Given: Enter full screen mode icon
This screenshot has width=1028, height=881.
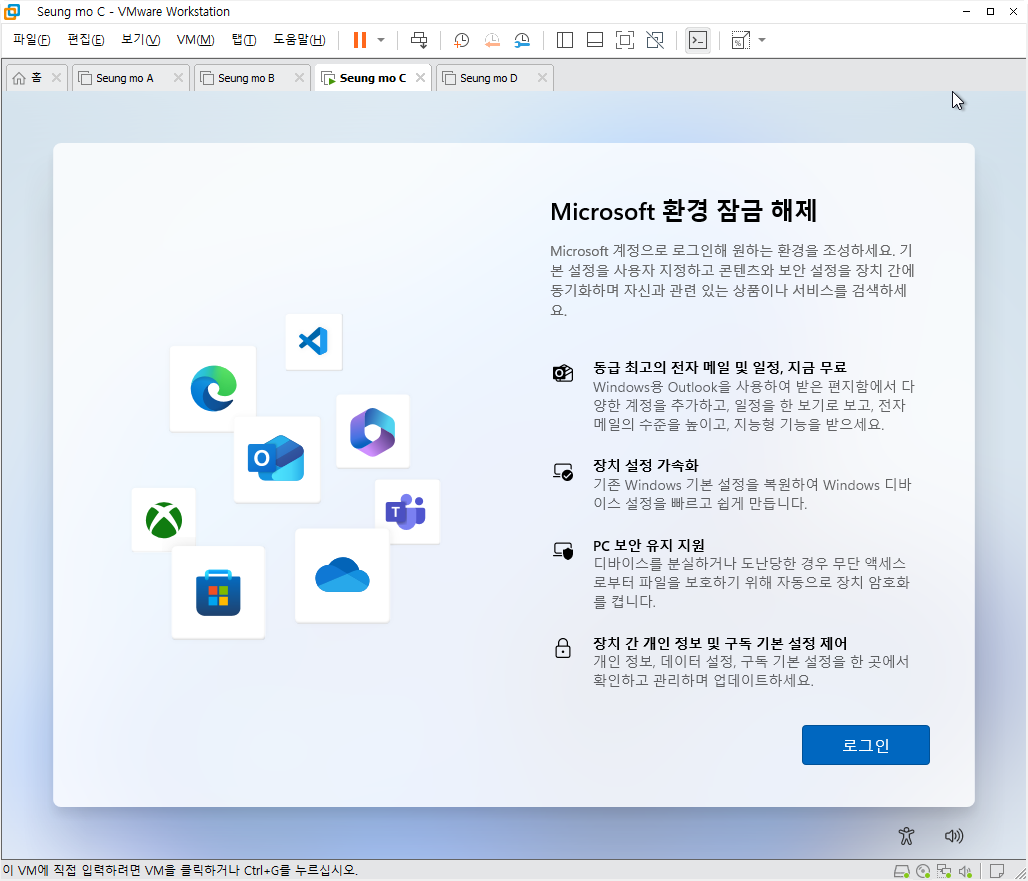Looking at the screenshot, I should [625, 40].
